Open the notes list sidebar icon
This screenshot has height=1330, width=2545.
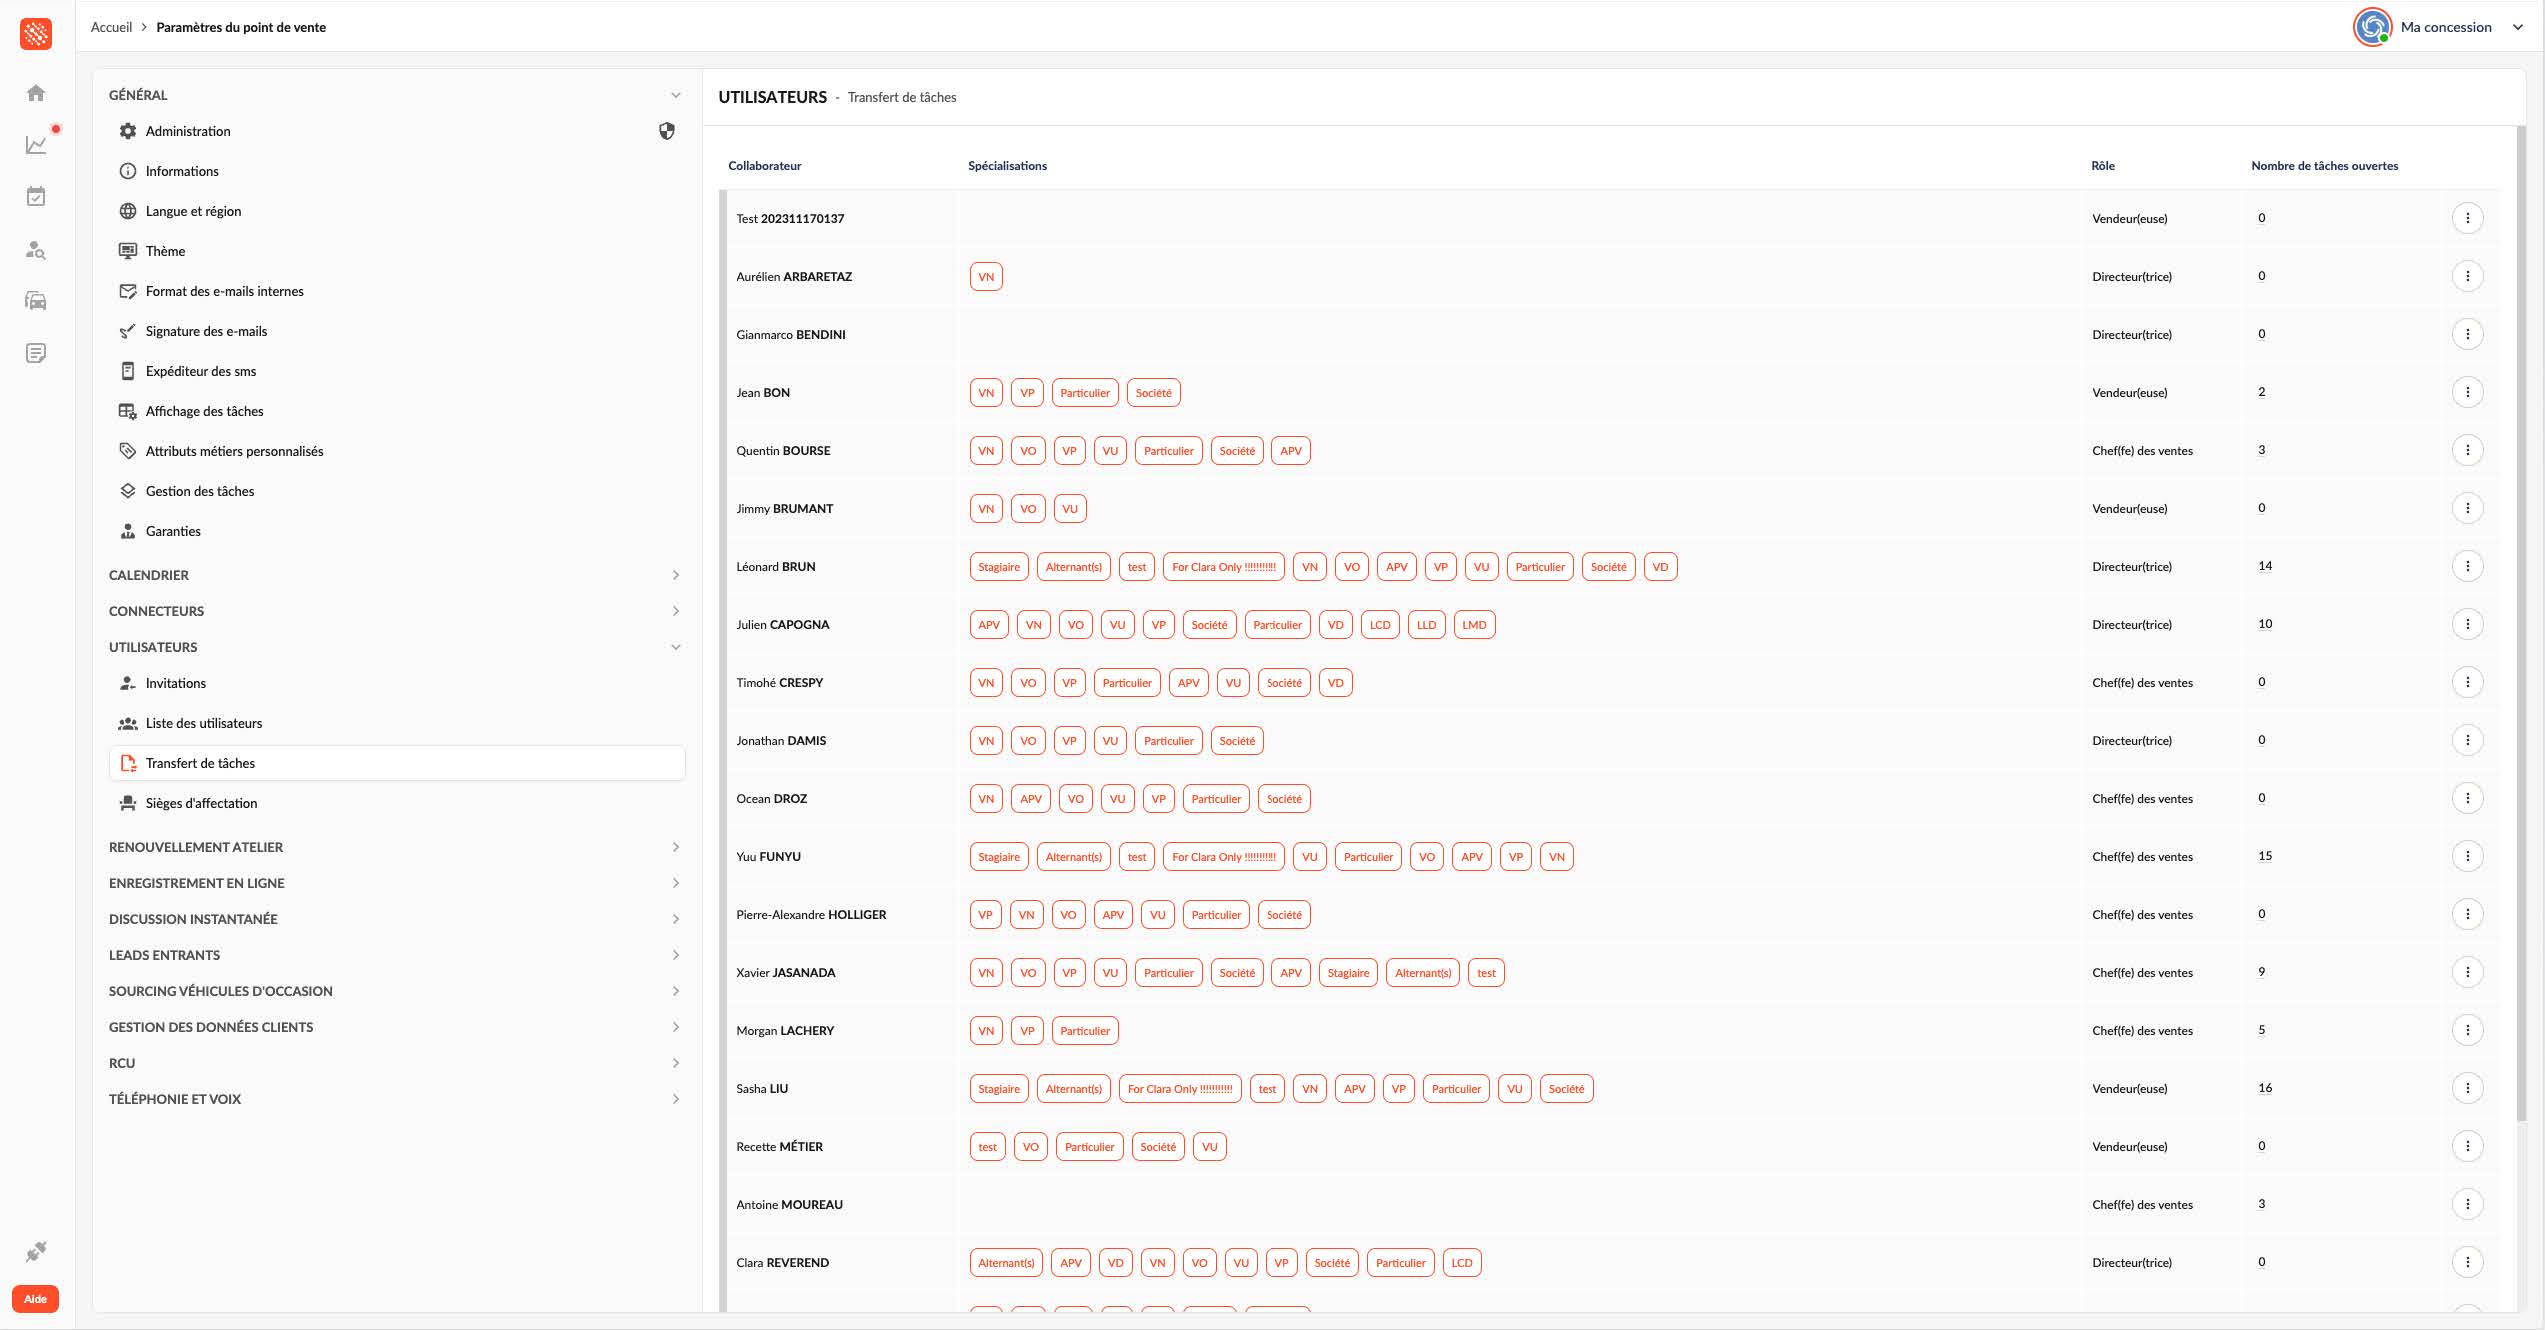pyautogui.click(x=36, y=353)
